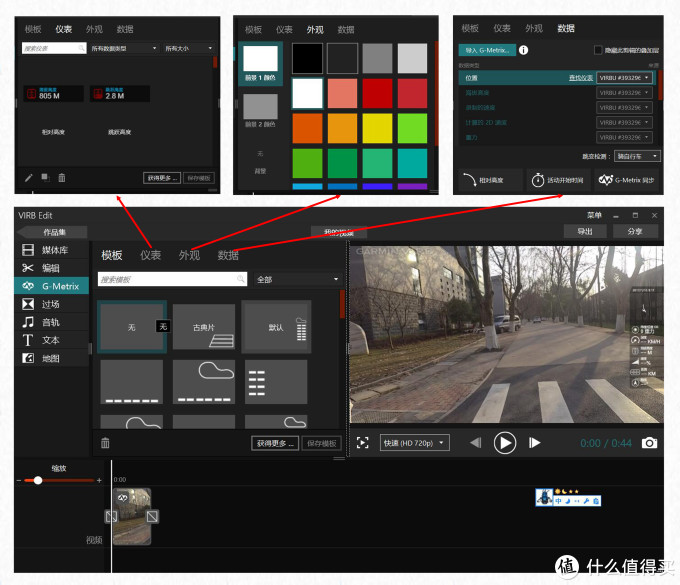The height and width of the screenshot is (585, 680).
Task: Click the info icon beside 导入 G-Metrix
Action: click(523, 50)
